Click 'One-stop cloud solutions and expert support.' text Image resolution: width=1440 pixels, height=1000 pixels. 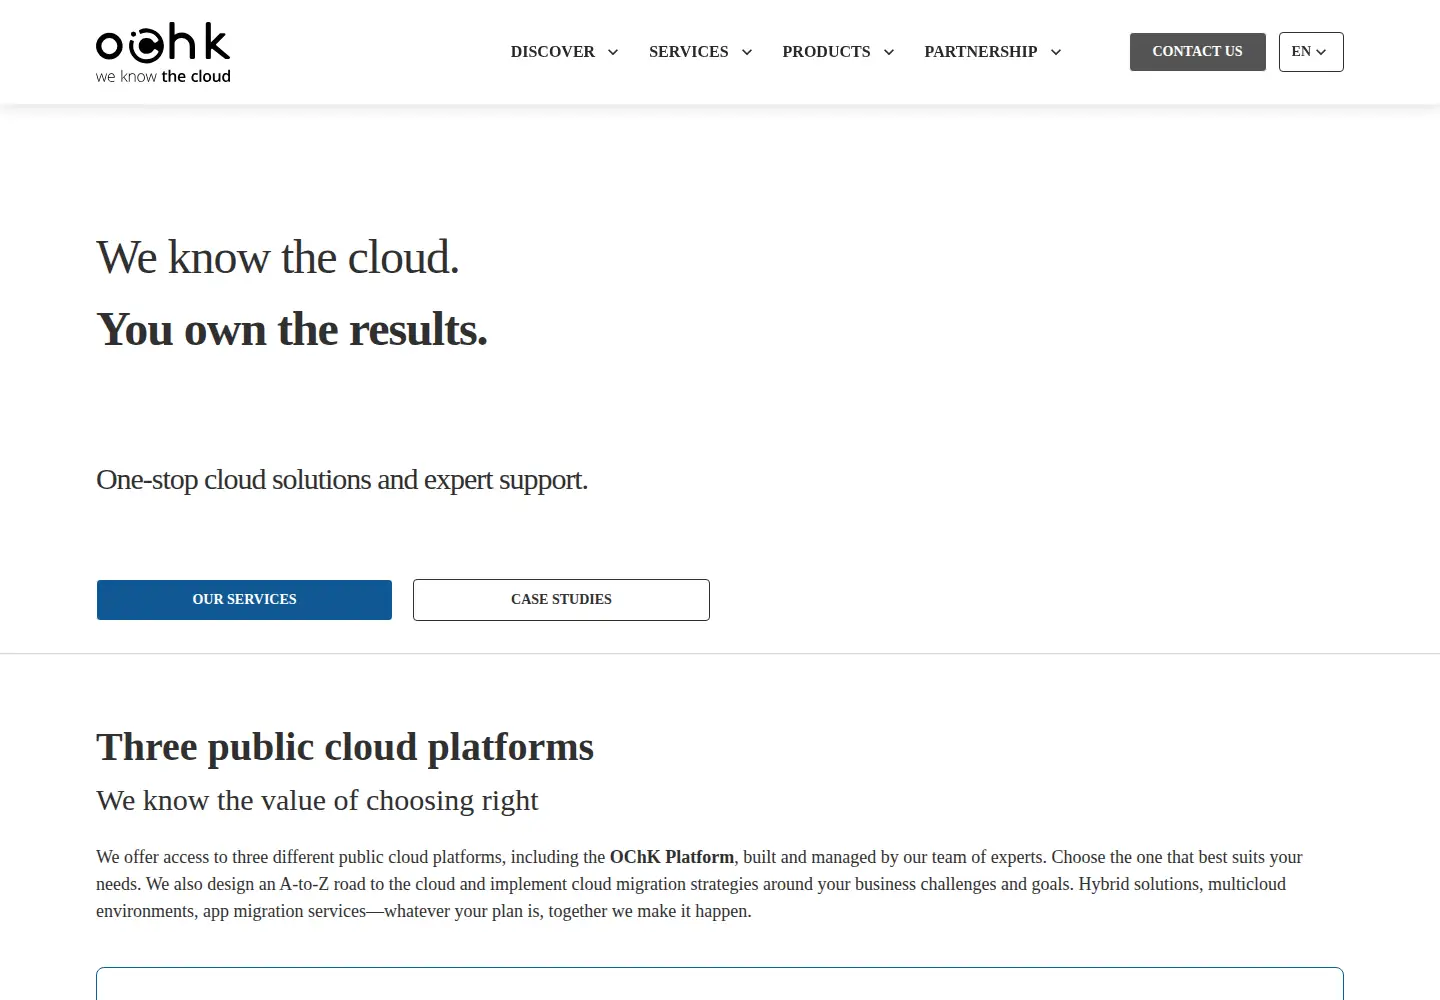[342, 480]
